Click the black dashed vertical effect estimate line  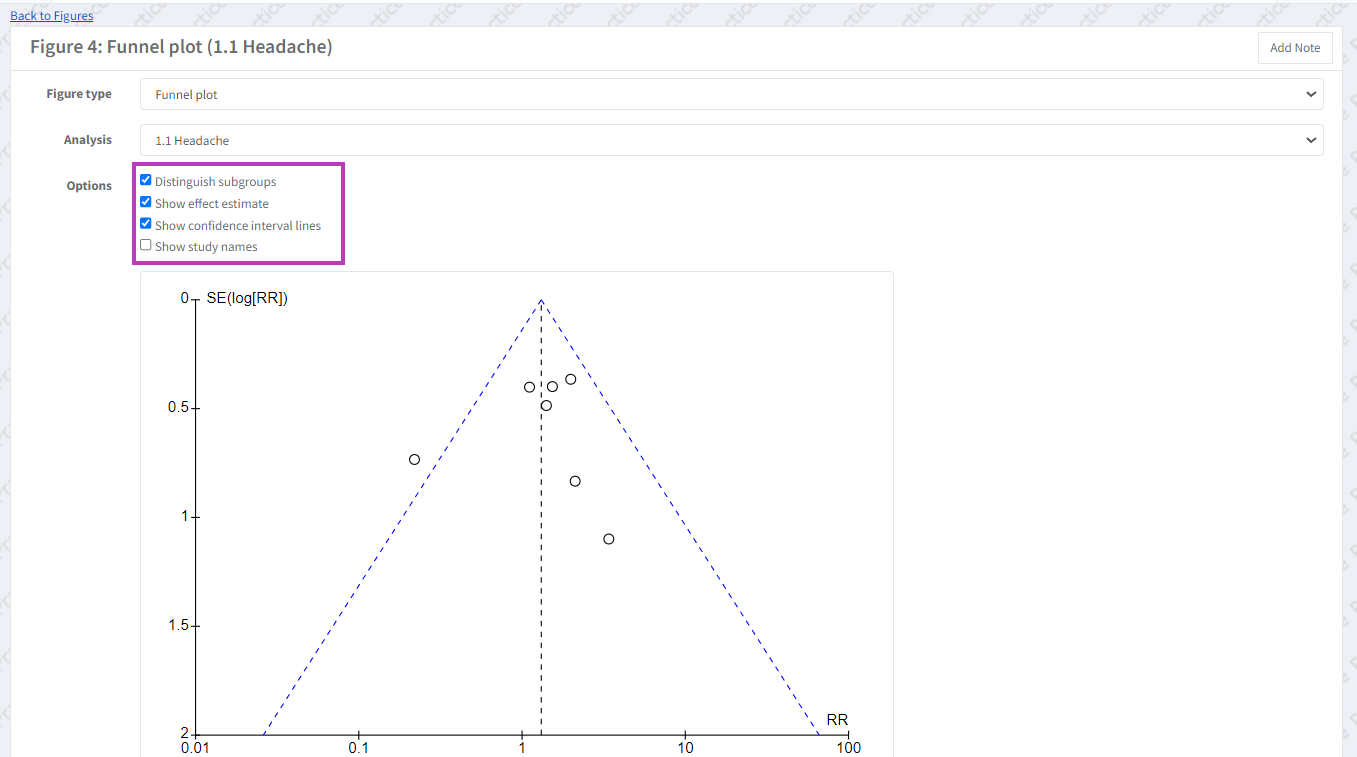tap(541, 600)
